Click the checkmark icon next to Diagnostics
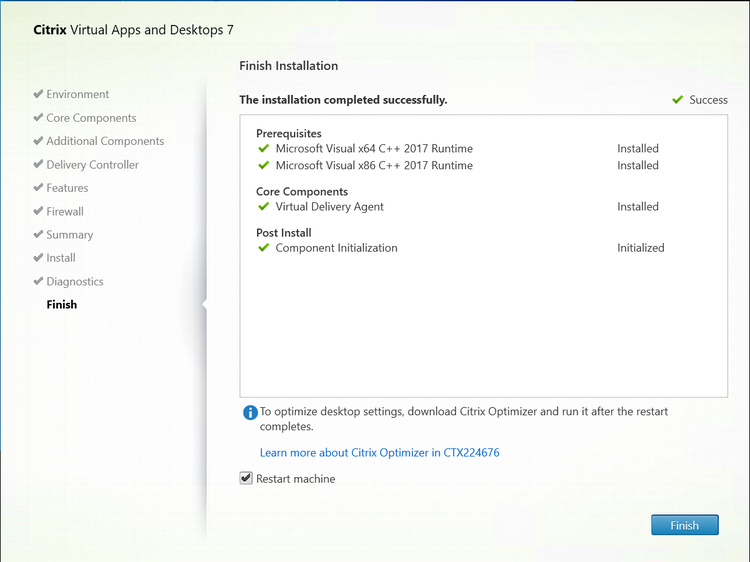The height and width of the screenshot is (562, 750). coord(38,281)
